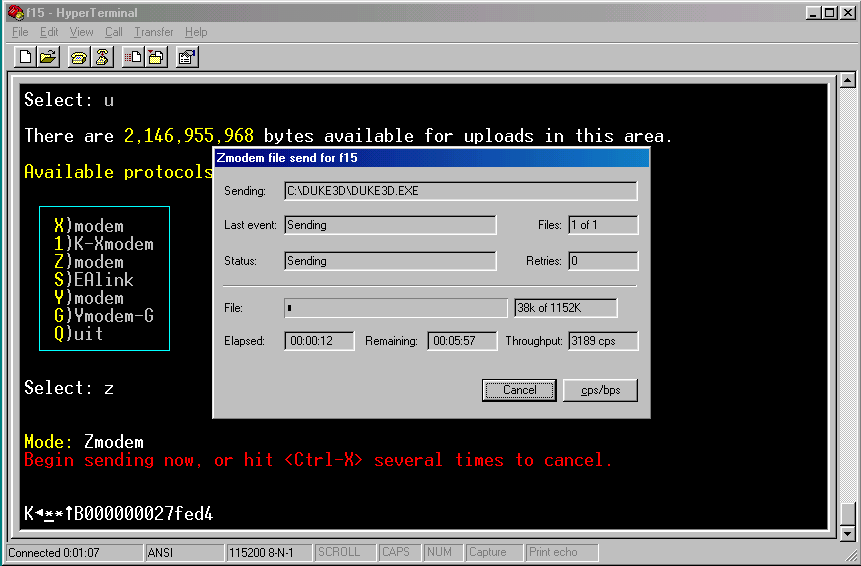Screen dimensions: 861x566
Task: Cancel the Zmodem file transfer
Action: tap(519, 390)
